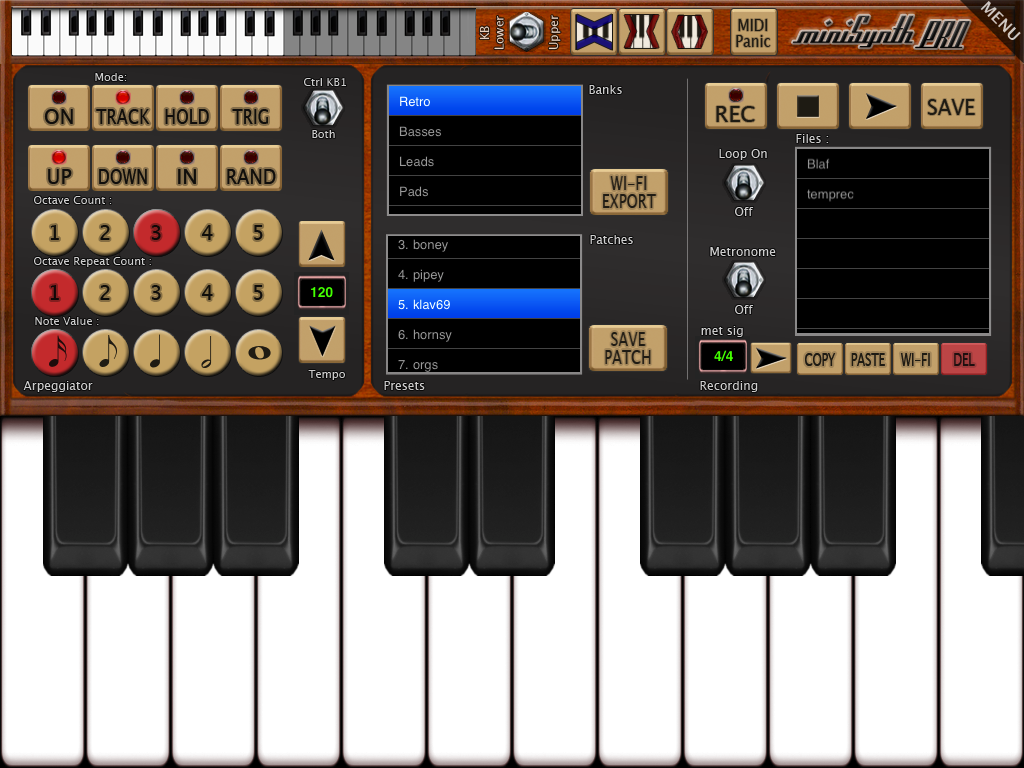Image resolution: width=1024 pixels, height=768 pixels.
Task: Click the mini keyboard range overview
Action: (x=244, y=31)
